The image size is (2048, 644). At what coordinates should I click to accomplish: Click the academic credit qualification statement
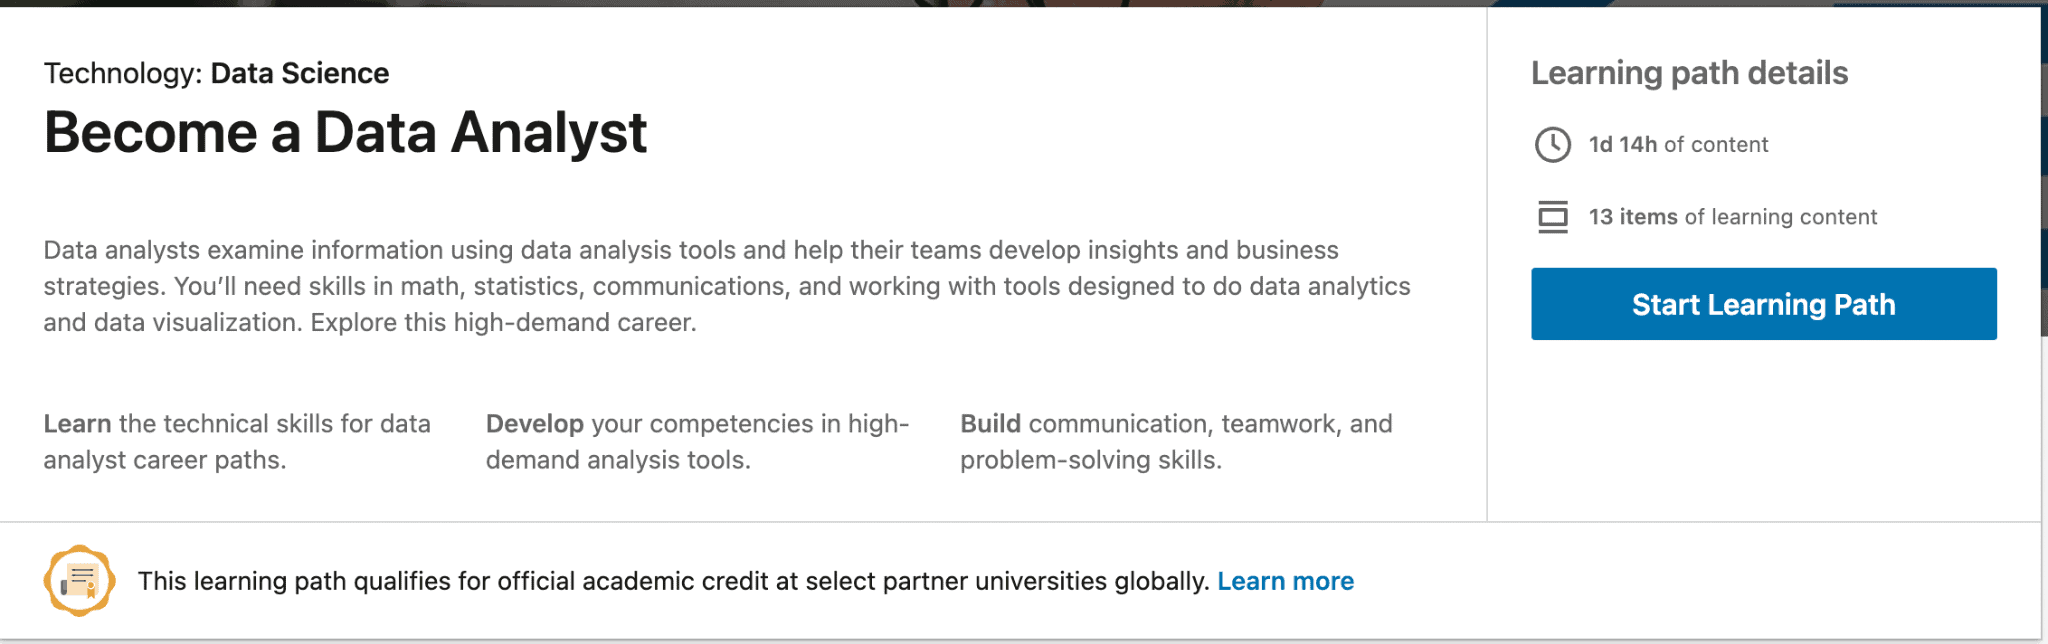(673, 581)
